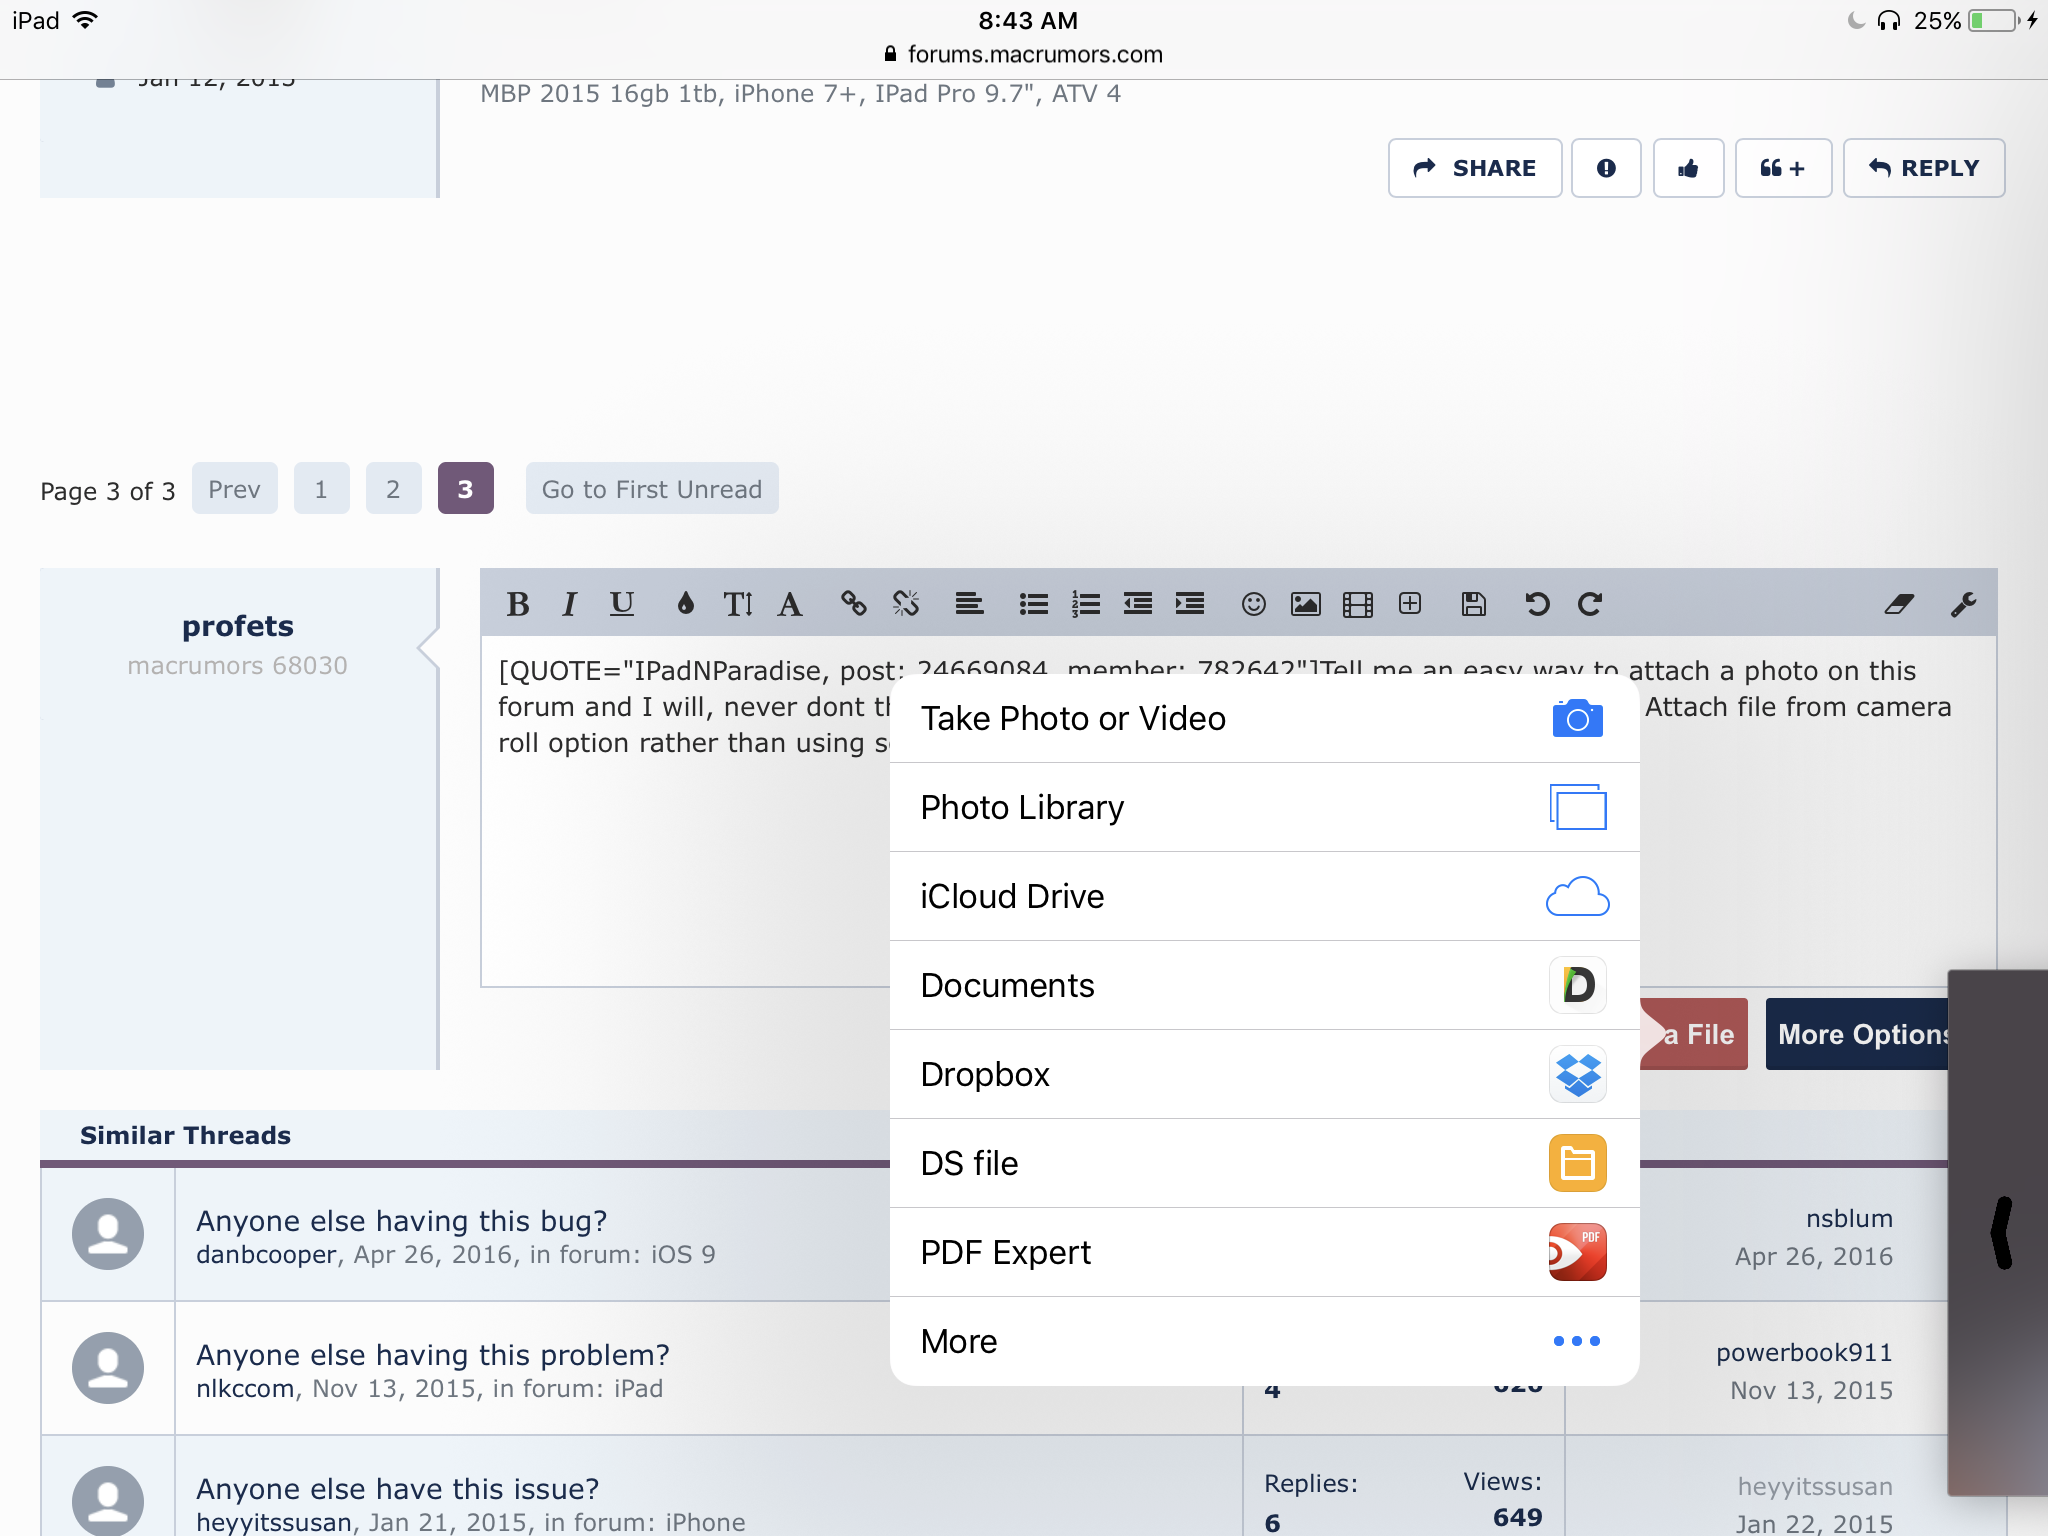Click the SHARE button
The height and width of the screenshot is (1536, 2048).
pos(1474,168)
